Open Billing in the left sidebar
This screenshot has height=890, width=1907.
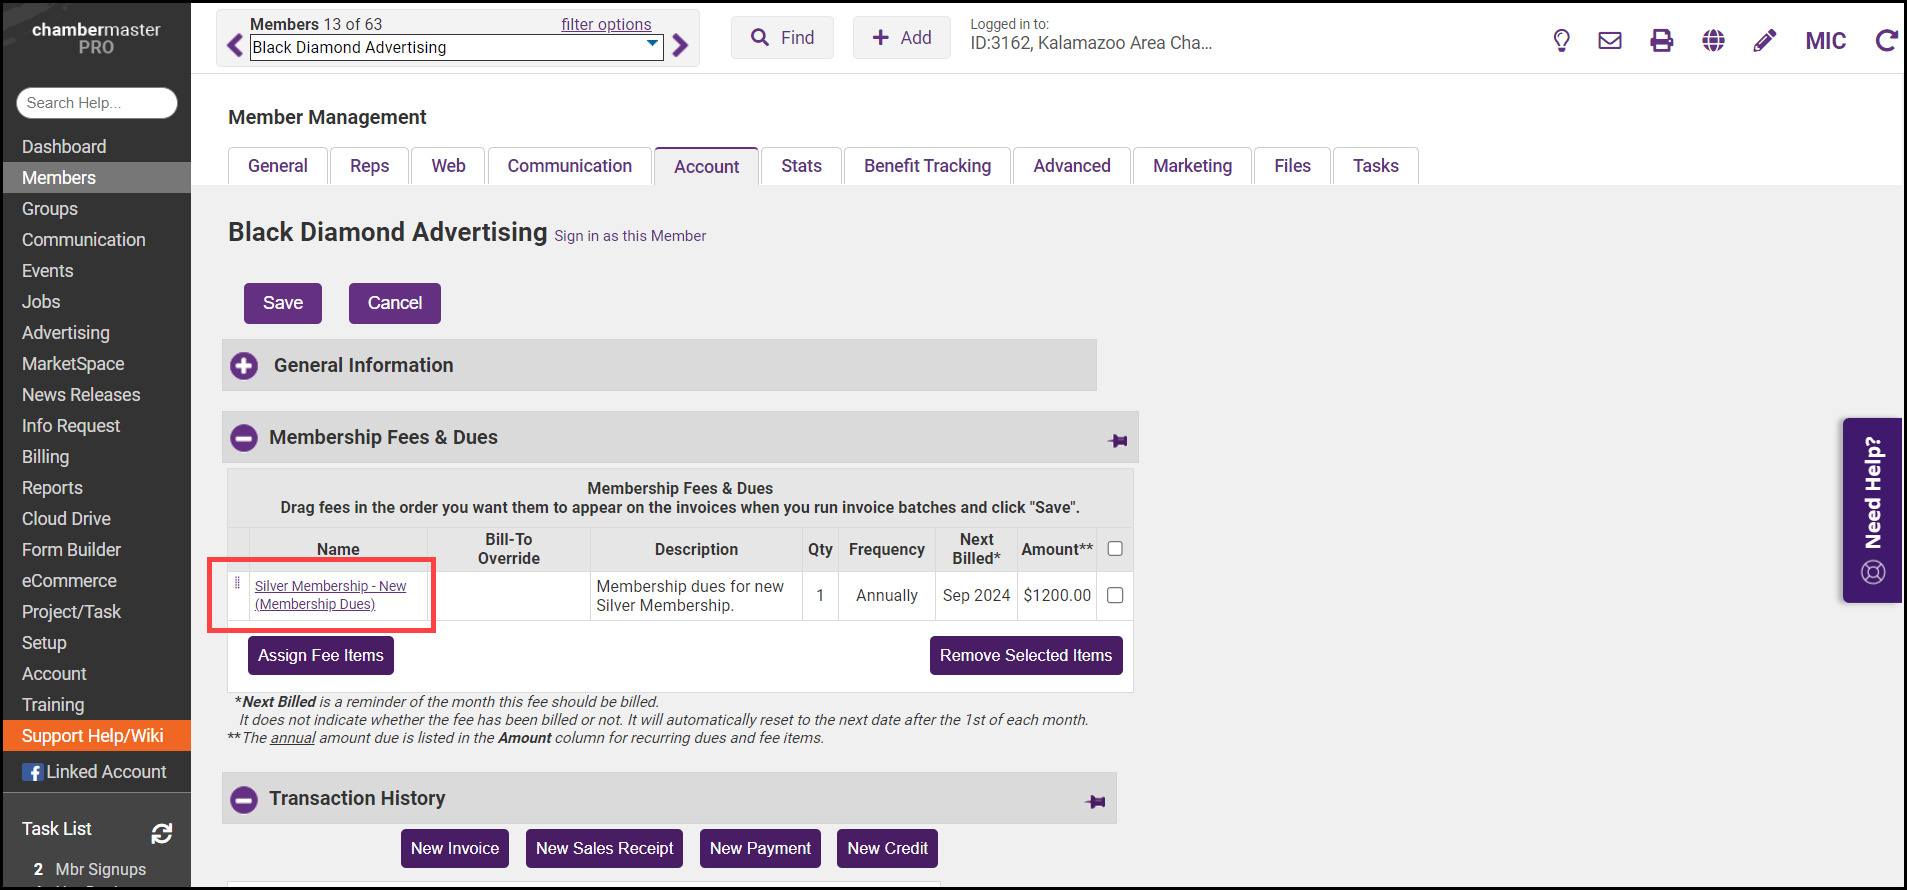pyautogui.click(x=46, y=457)
